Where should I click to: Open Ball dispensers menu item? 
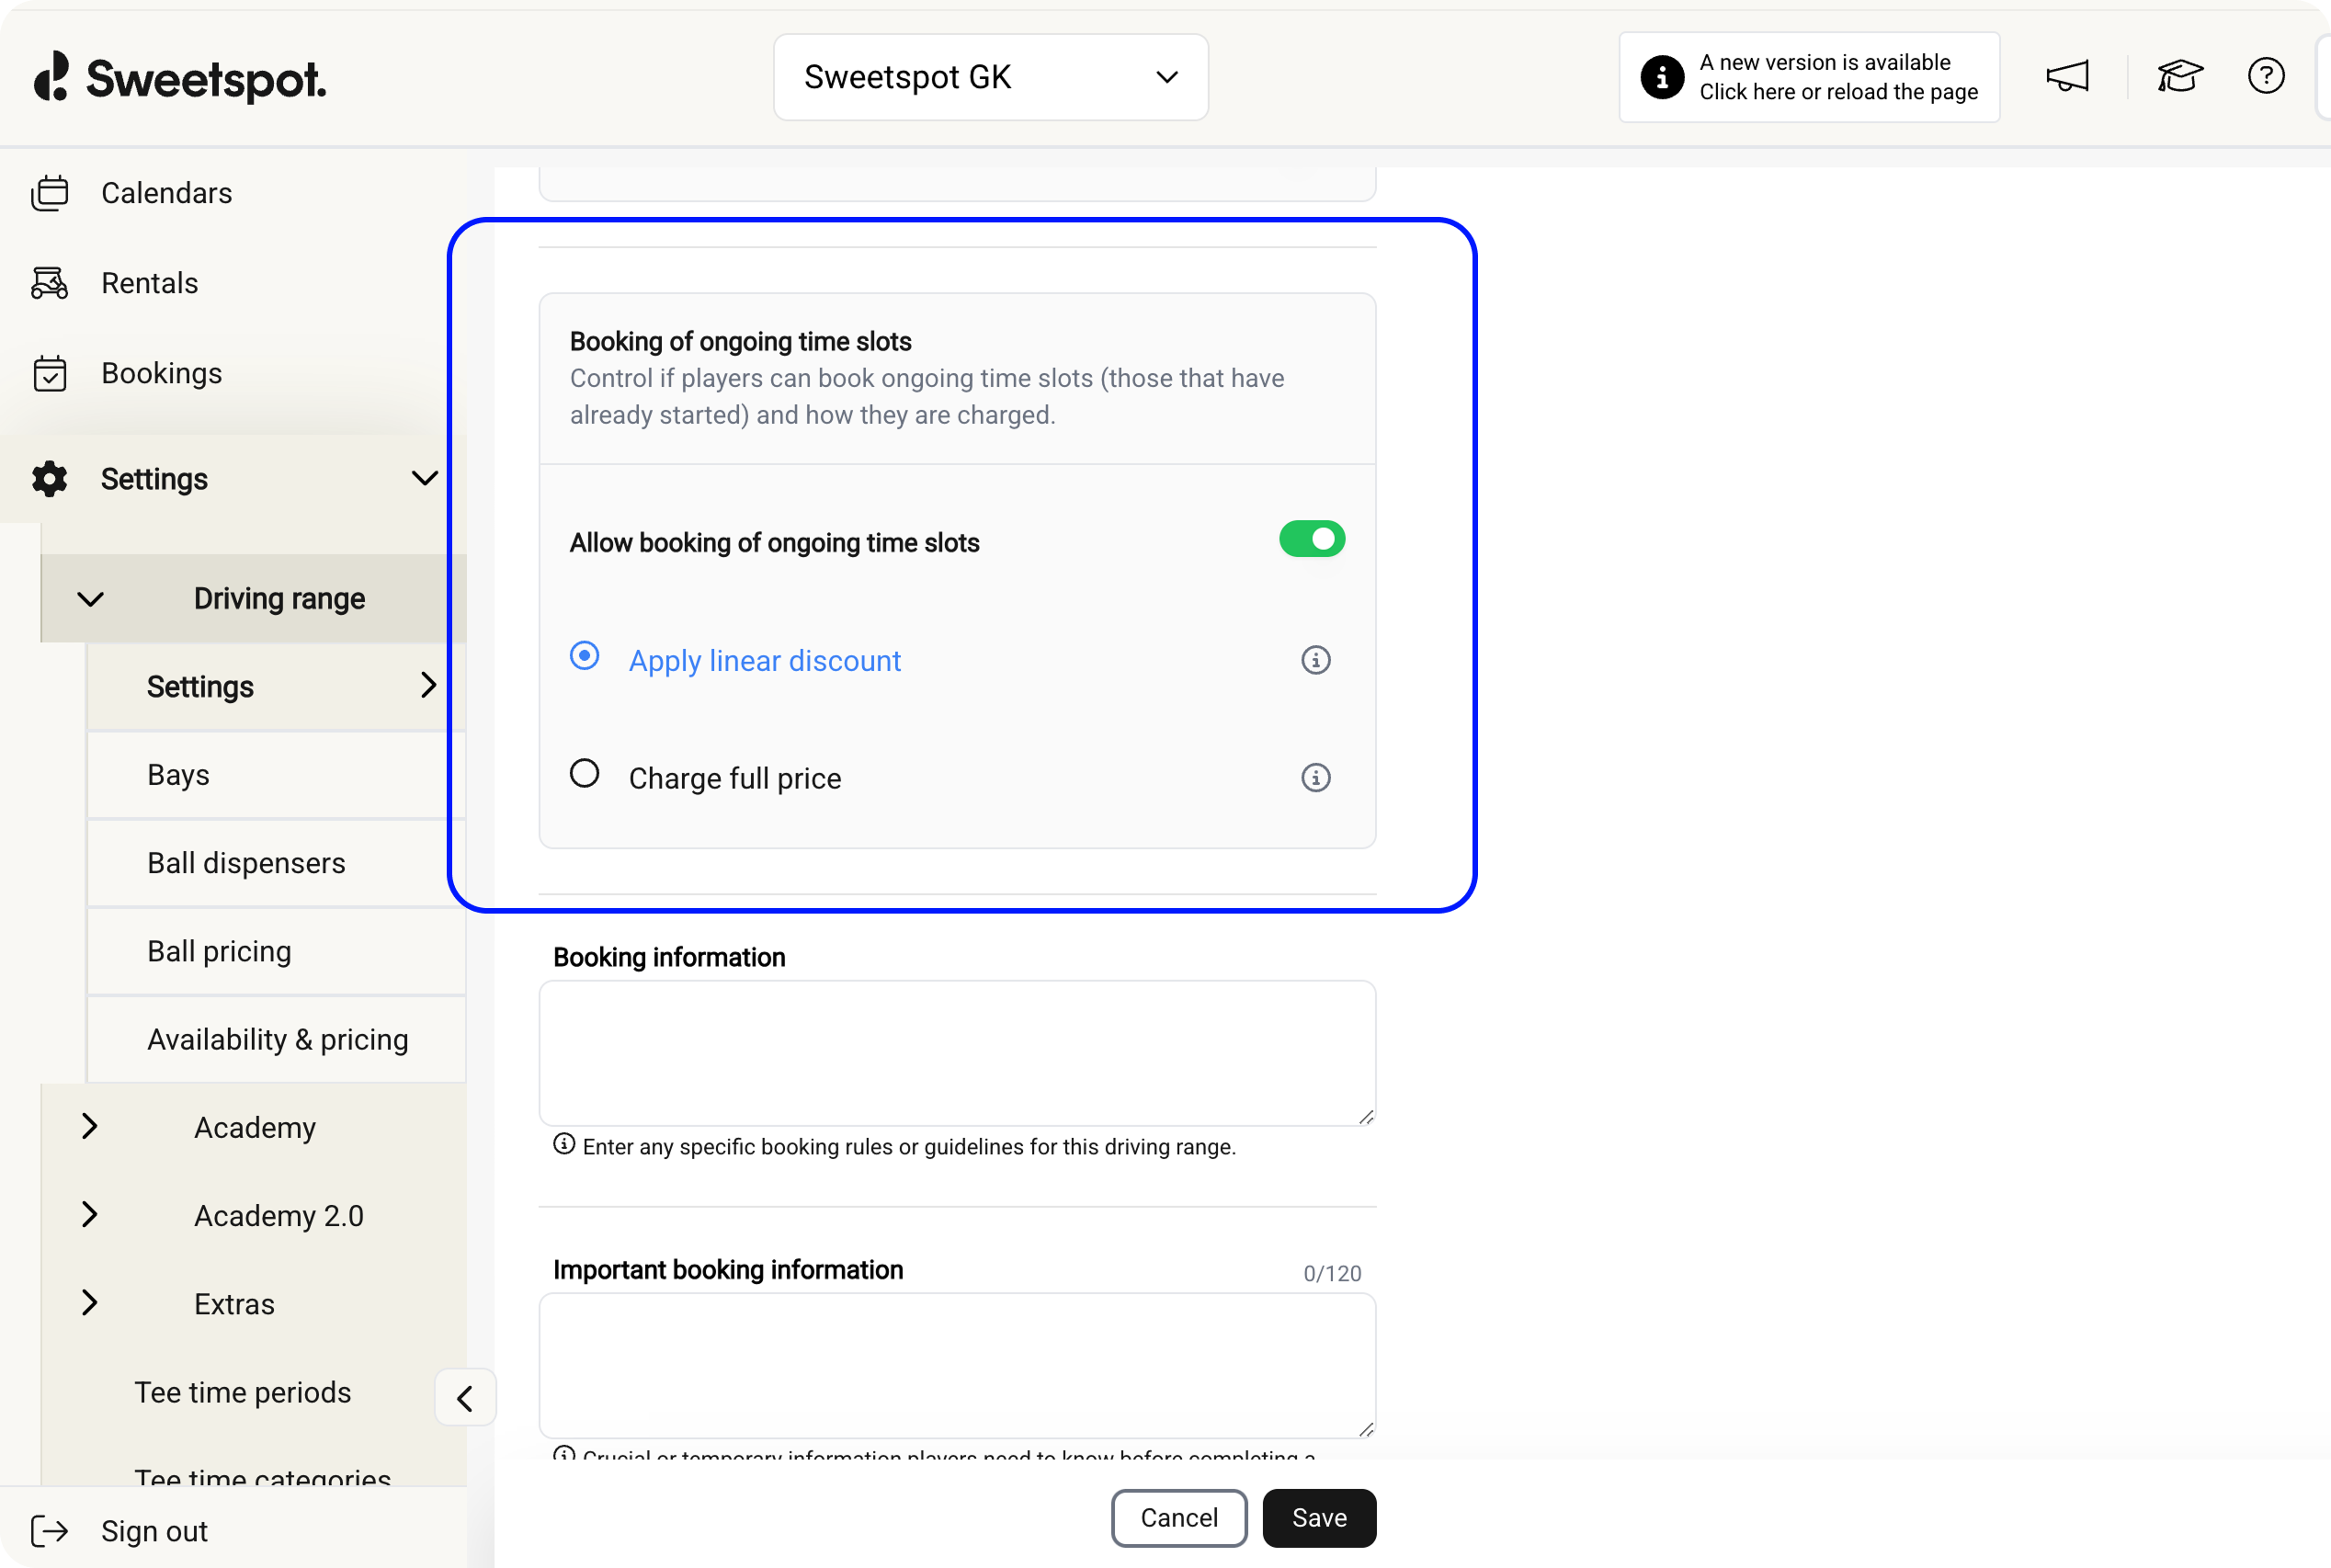click(246, 863)
